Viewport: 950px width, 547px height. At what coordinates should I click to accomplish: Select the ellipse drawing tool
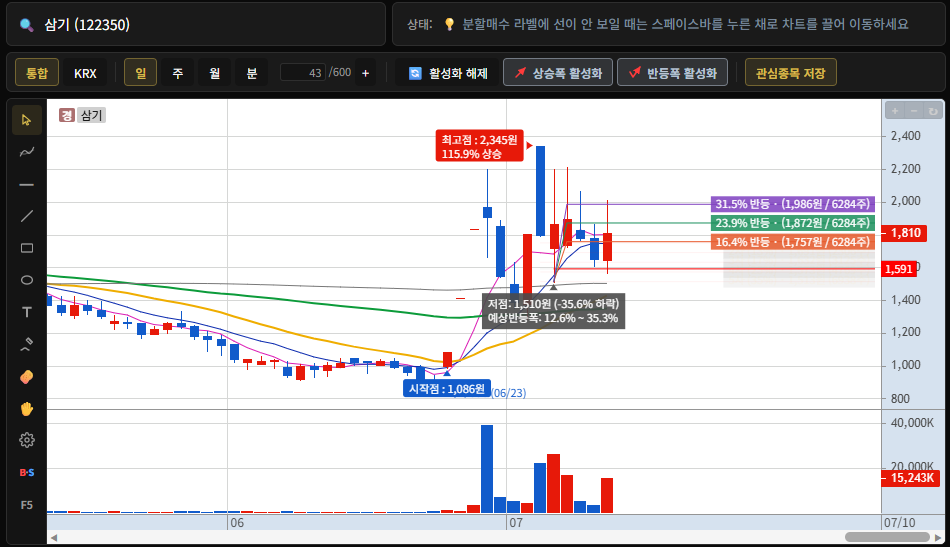click(27, 280)
